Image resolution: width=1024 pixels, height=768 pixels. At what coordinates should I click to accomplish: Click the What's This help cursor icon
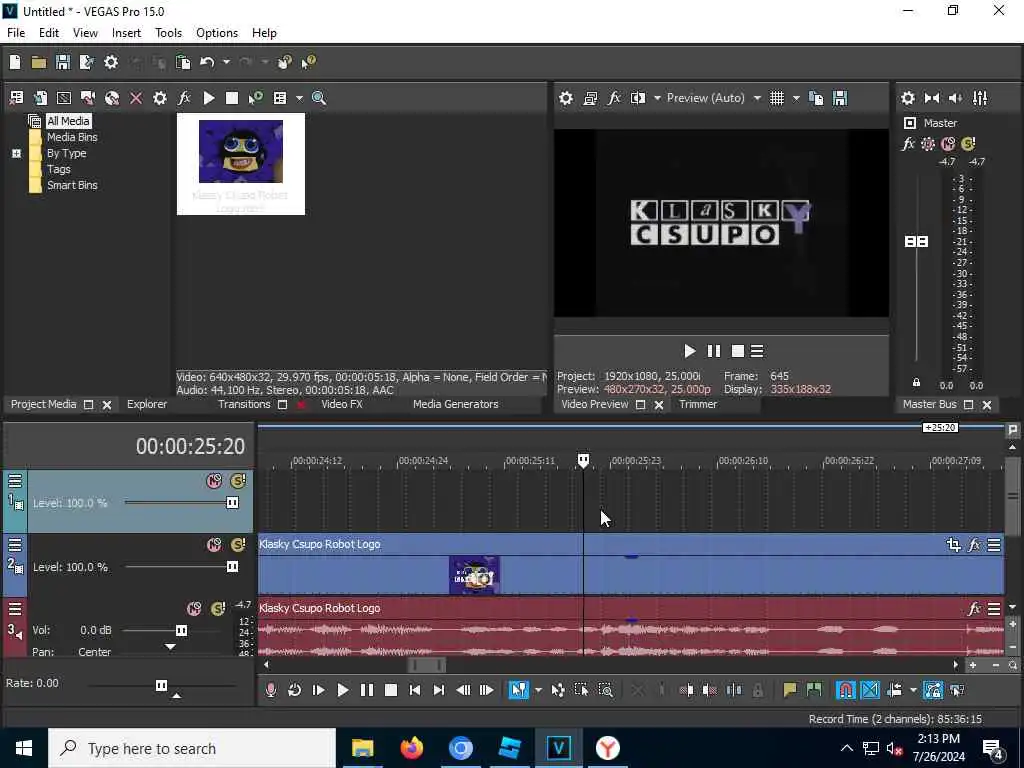[x=308, y=62]
